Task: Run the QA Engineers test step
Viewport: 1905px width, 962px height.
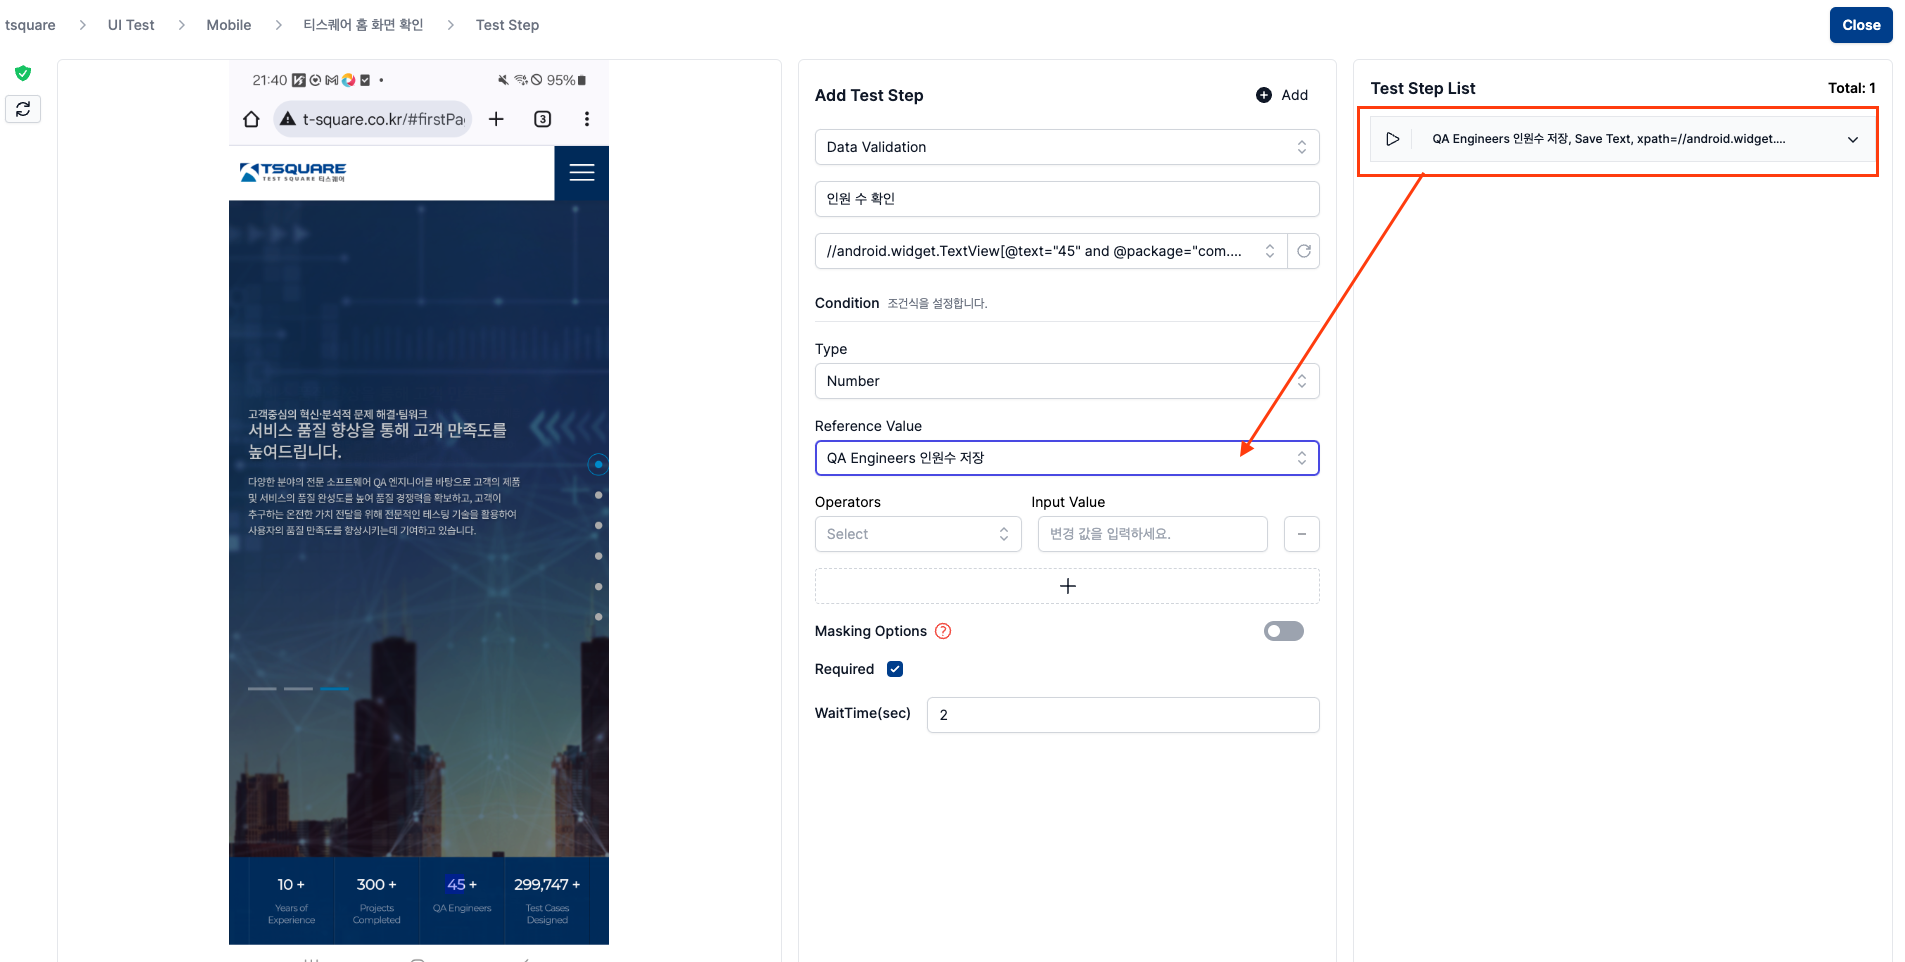Action: pyautogui.click(x=1392, y=139)
